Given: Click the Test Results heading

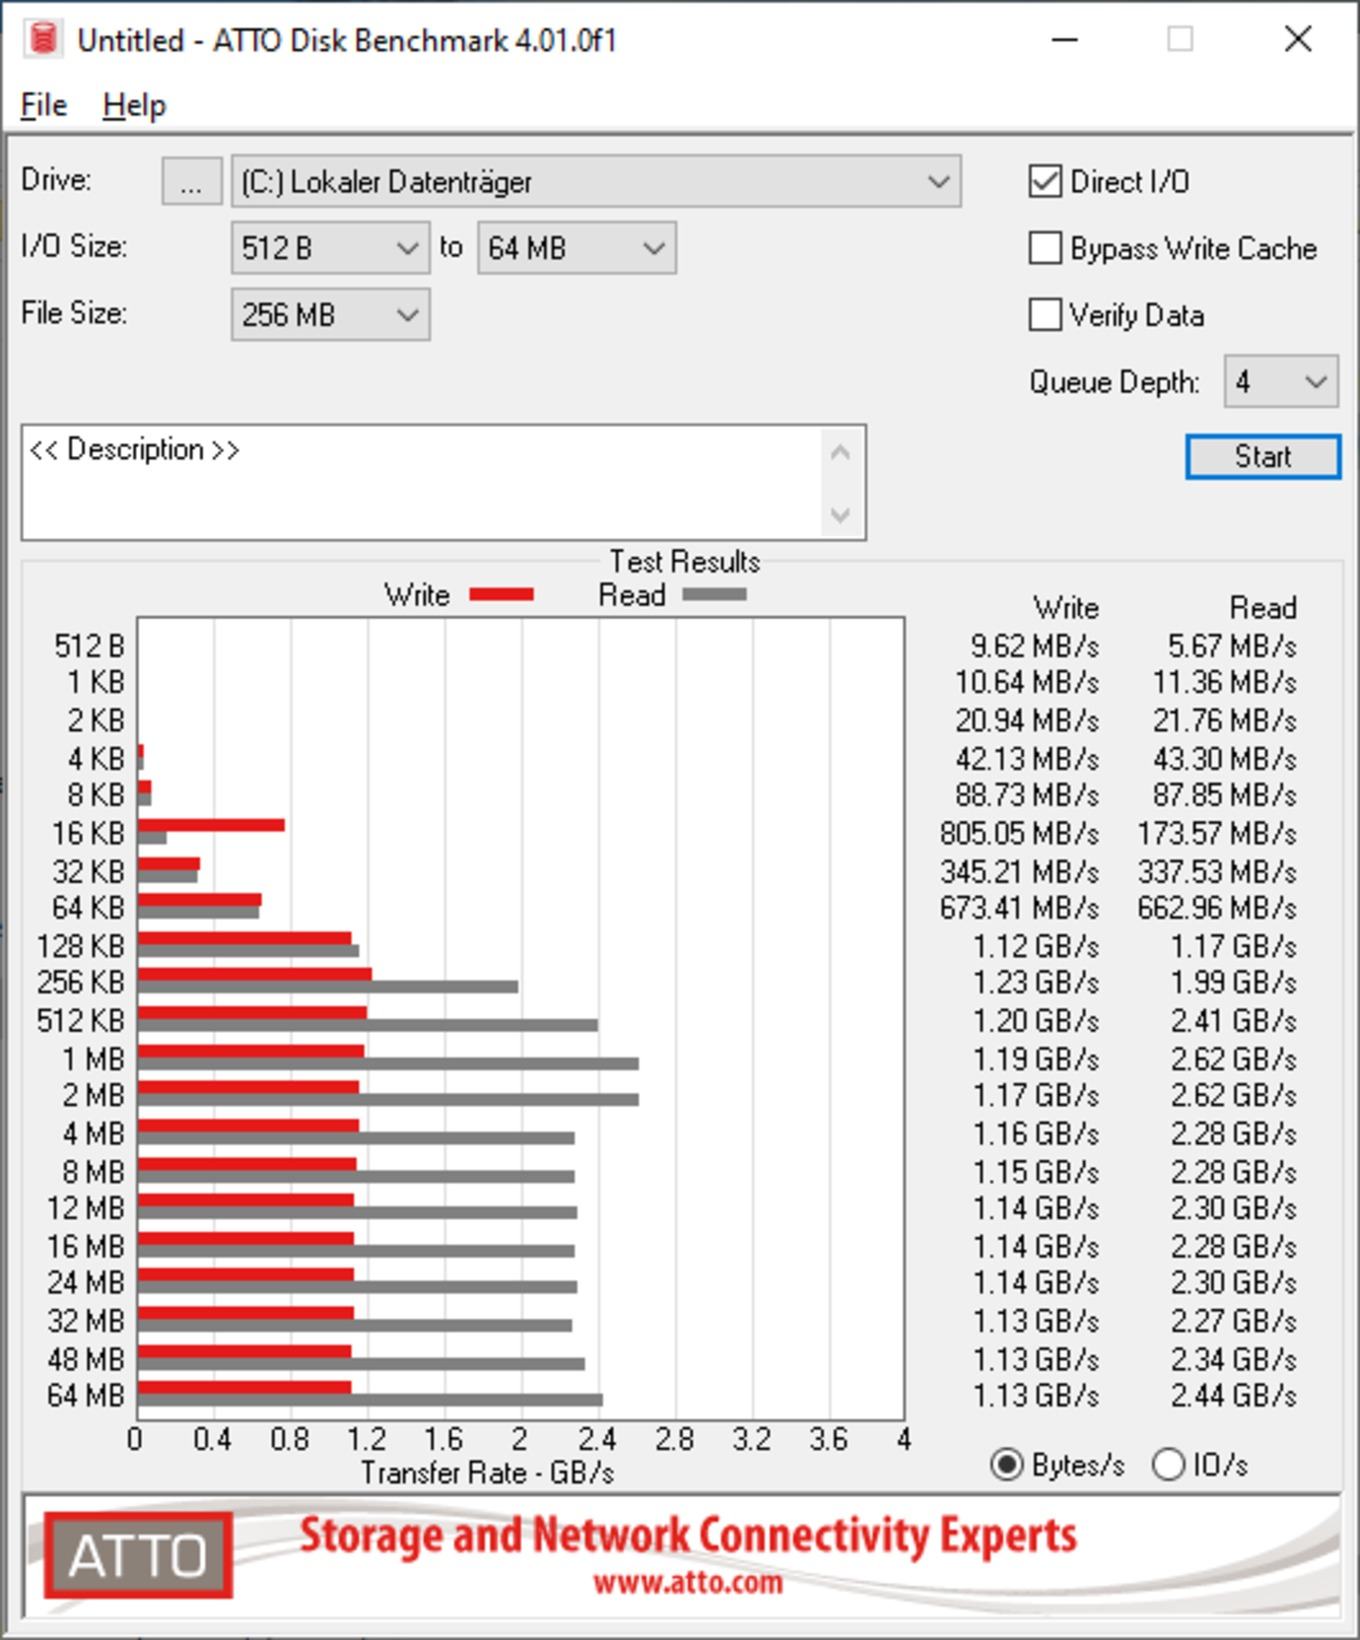Looking at the screenshot, I should (x=685, y=562).
